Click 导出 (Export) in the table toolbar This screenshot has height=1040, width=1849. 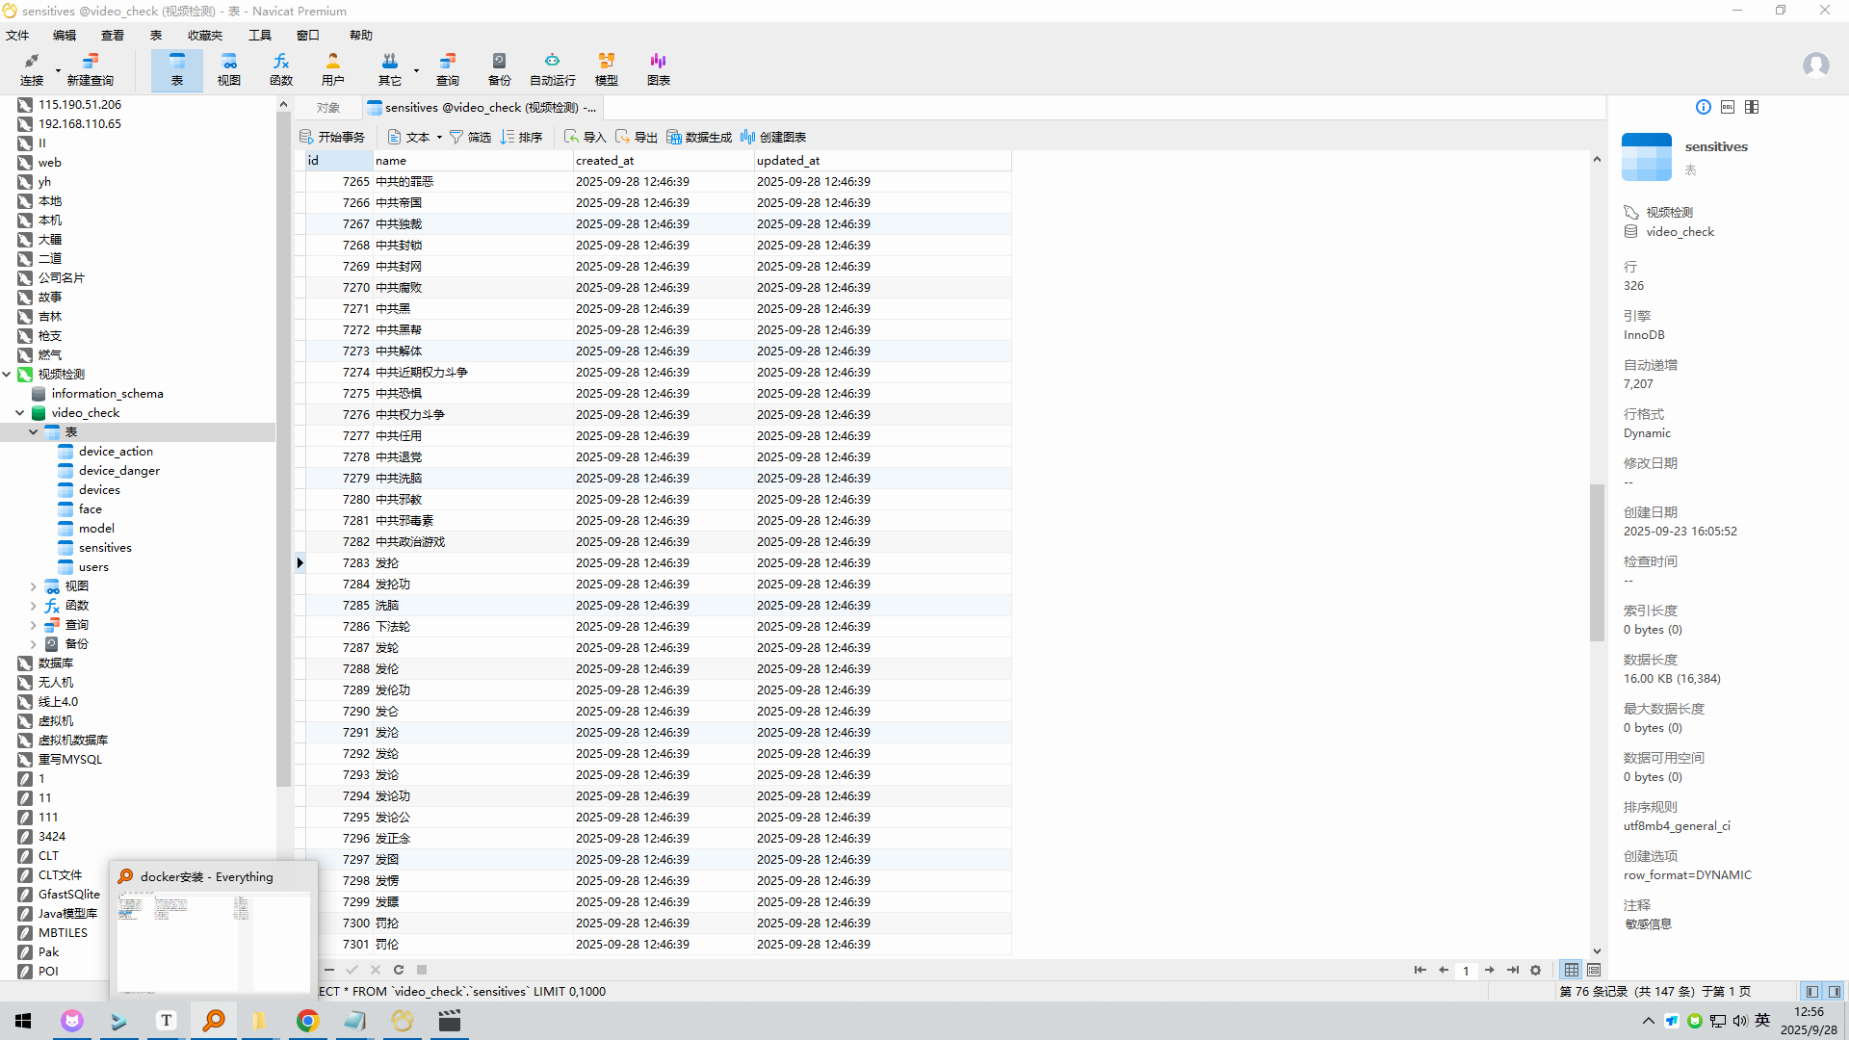(x=636, y=137)
